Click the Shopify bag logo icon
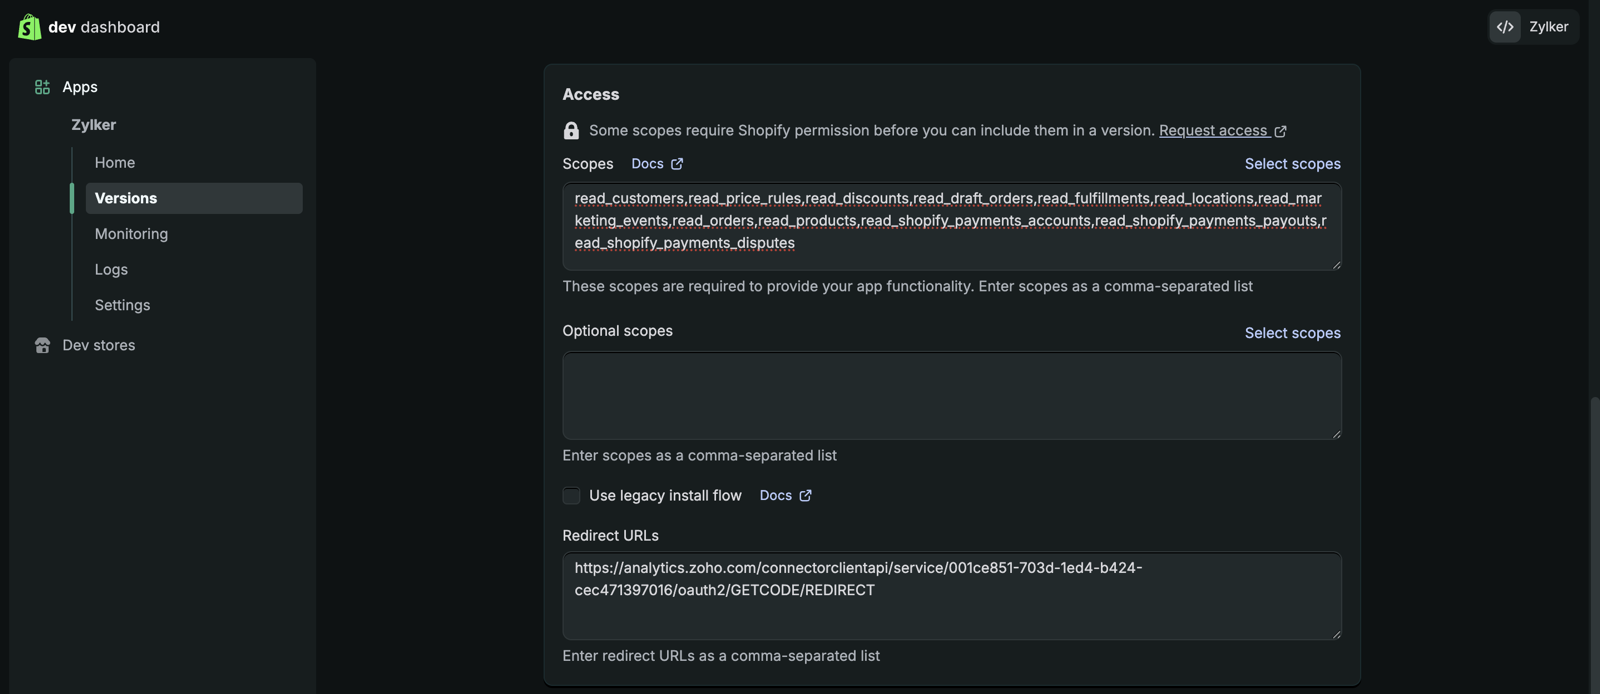This screenshot has width=1600, height=694. coord(29,27)
